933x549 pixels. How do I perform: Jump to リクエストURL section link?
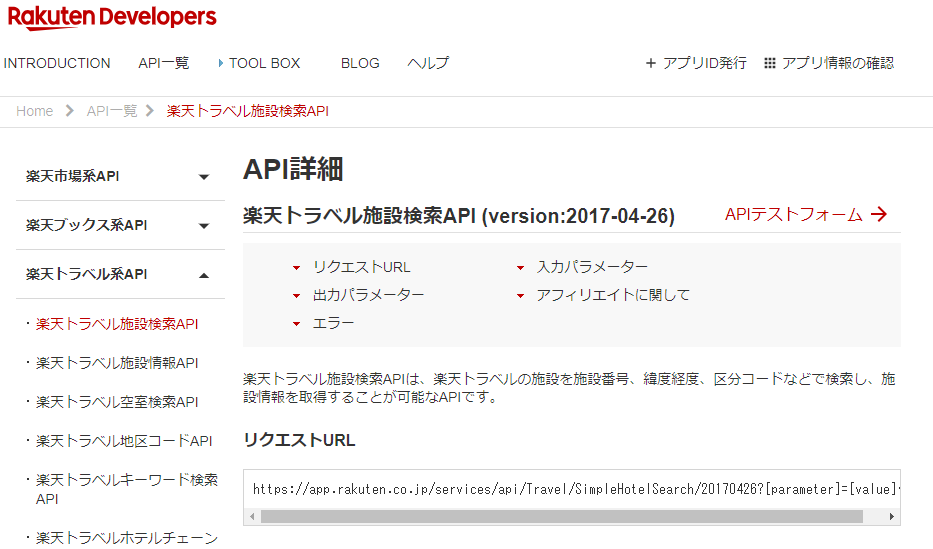pyautogui.click(x=362, y=267)
